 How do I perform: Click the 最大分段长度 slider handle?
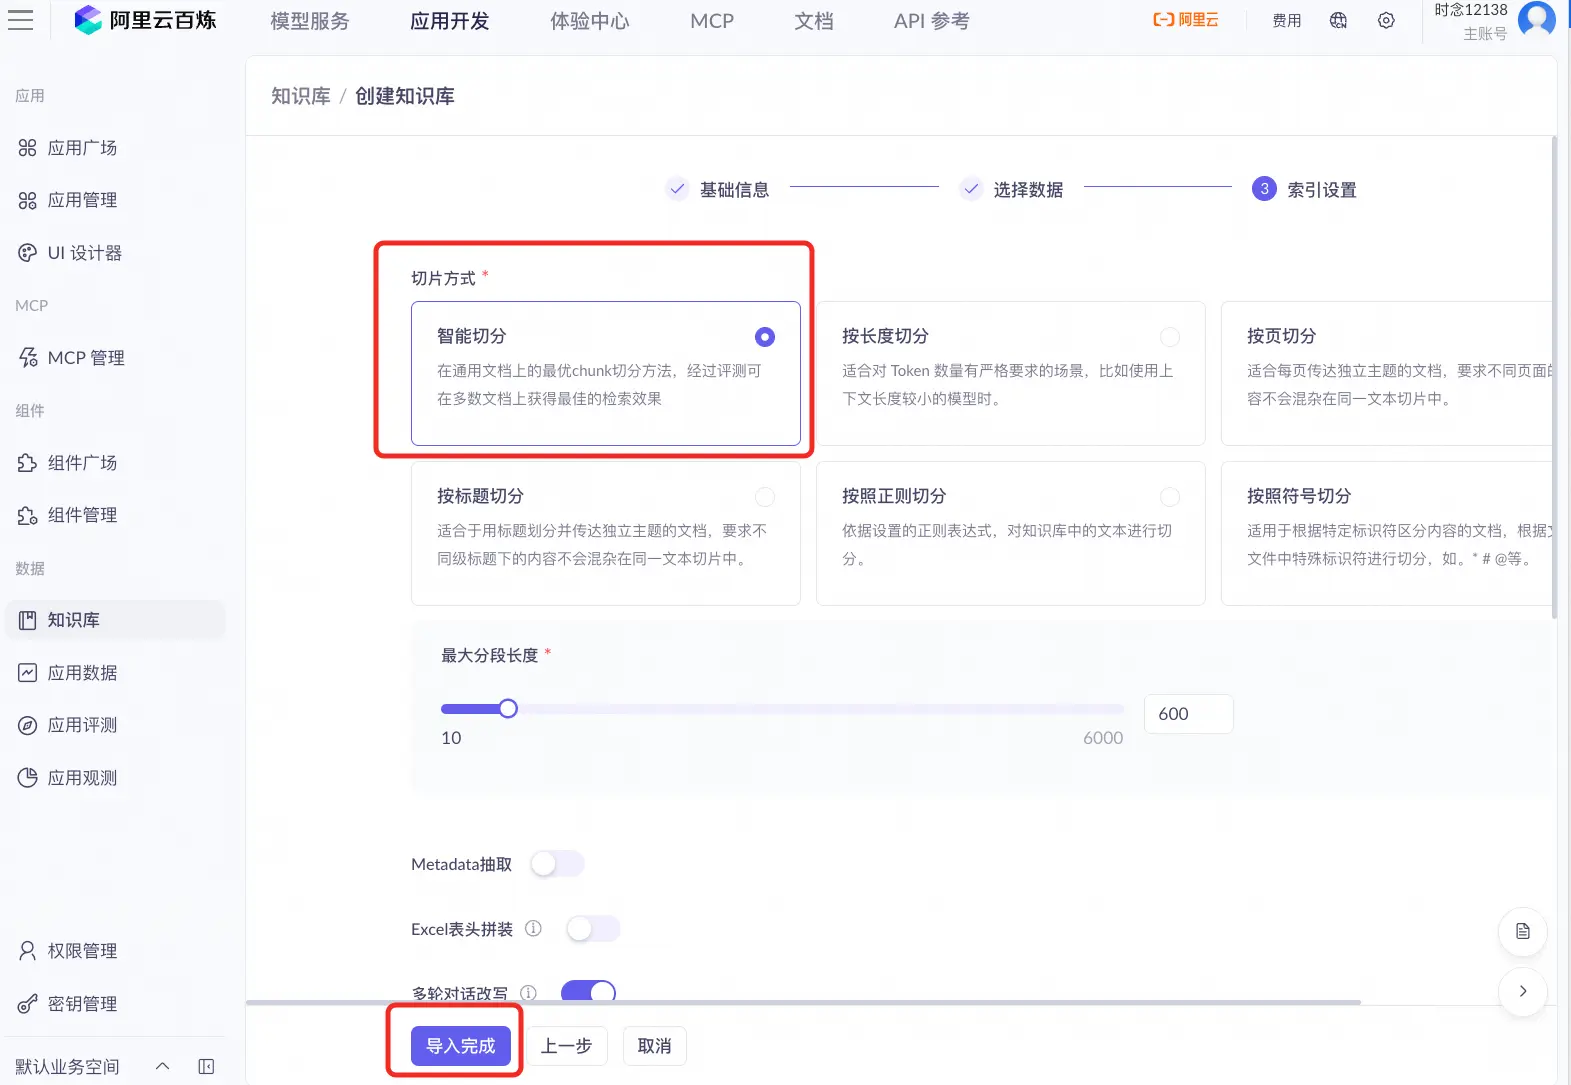click(508, 709)
